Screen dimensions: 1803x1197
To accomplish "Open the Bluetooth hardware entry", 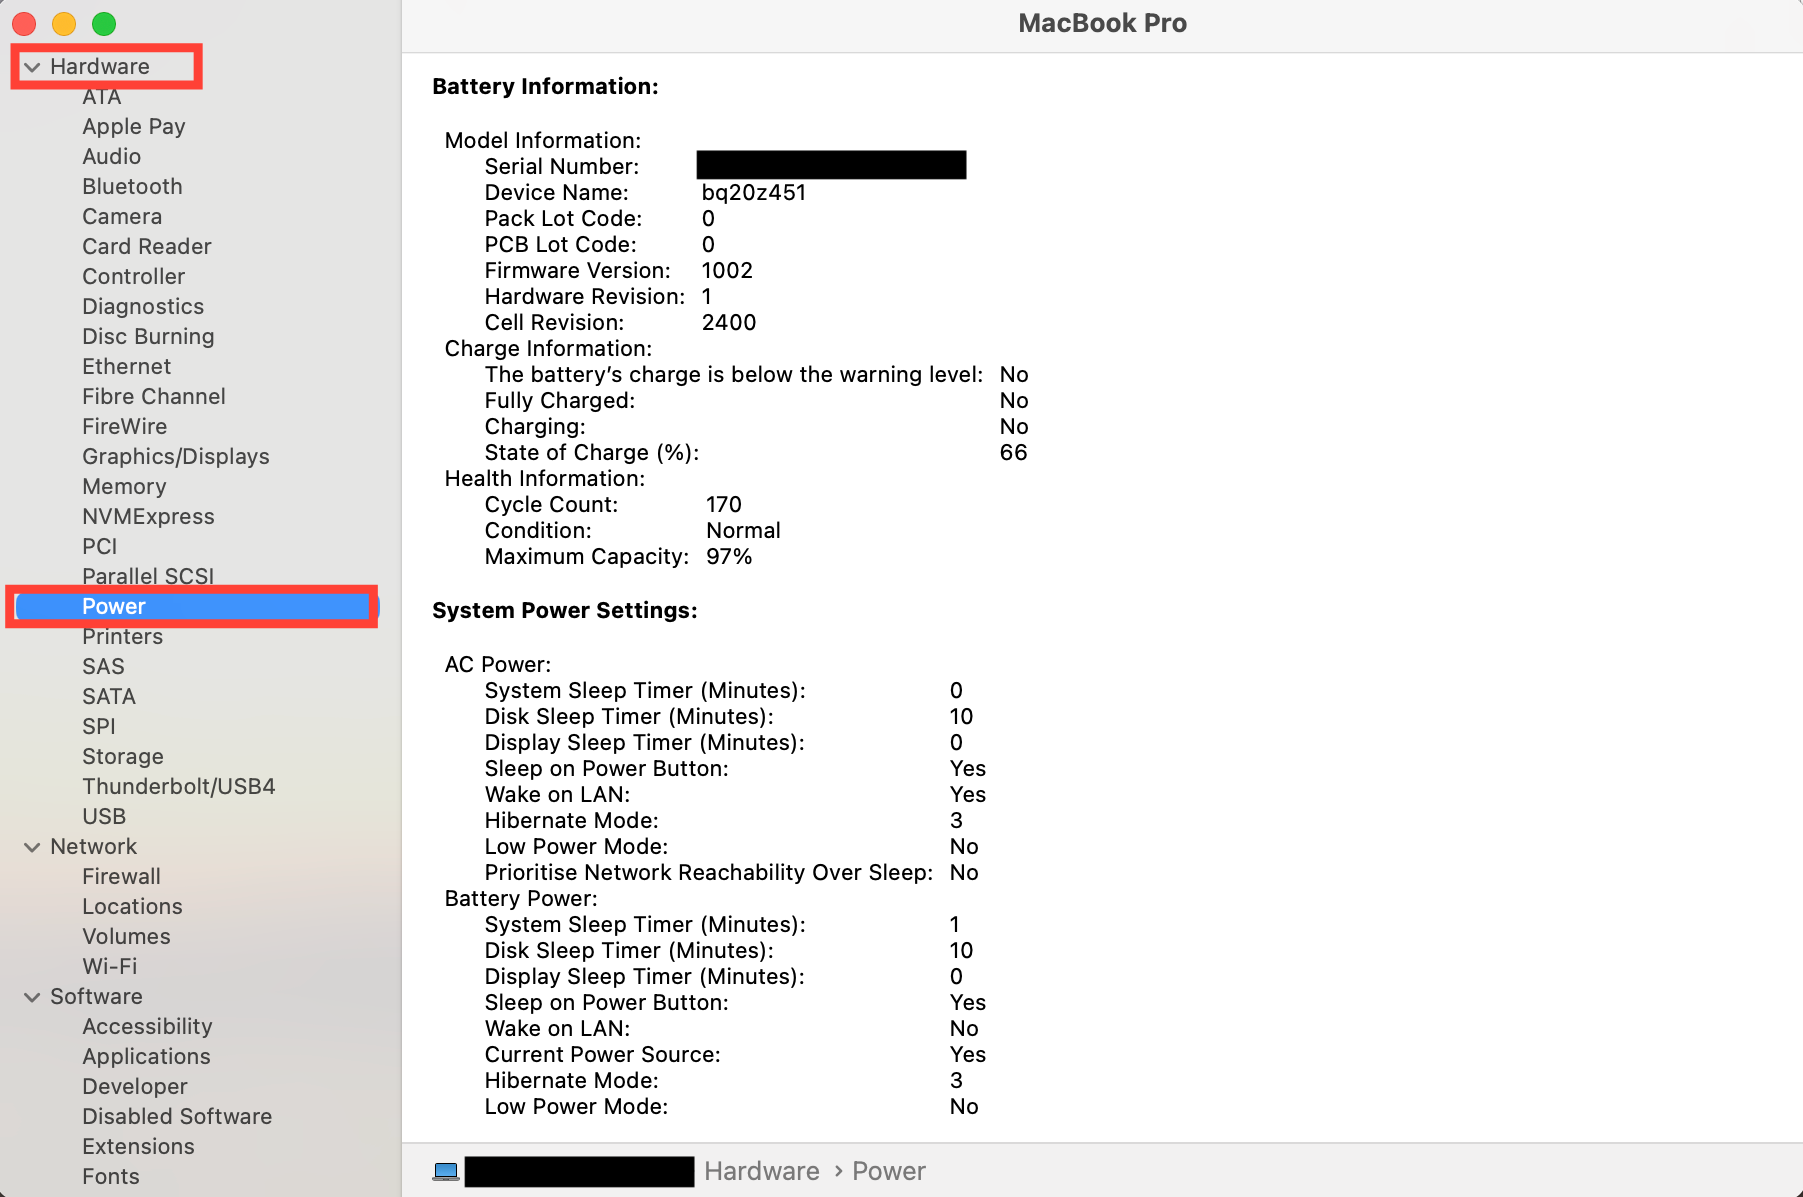I will [x=132, y=187].
